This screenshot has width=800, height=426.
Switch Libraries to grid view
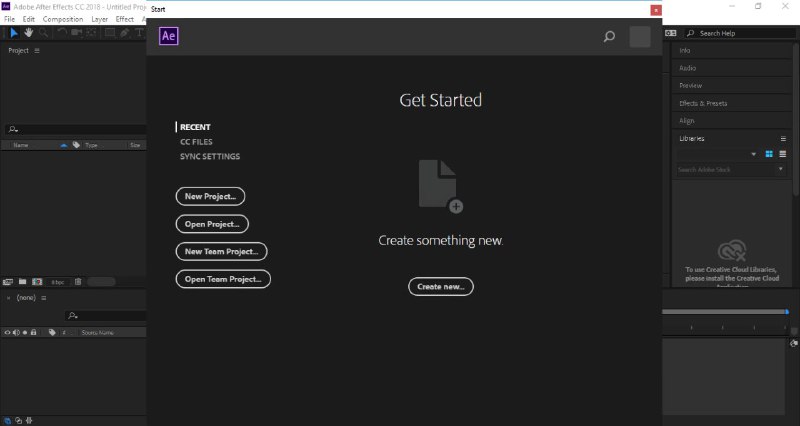click(x=769, y=154)
